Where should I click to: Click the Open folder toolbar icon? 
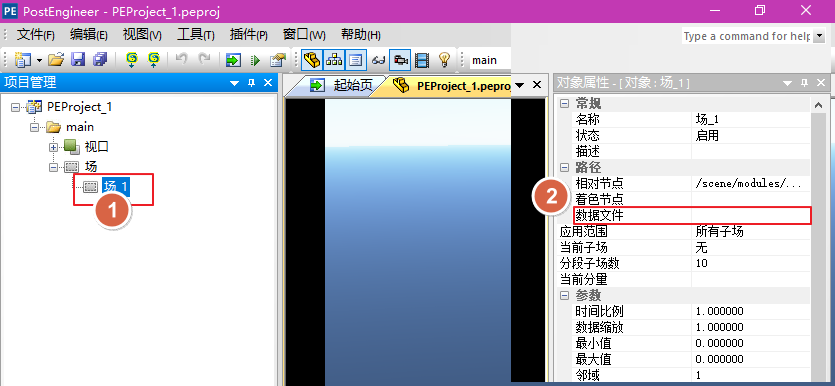click(x=56, y=60)
